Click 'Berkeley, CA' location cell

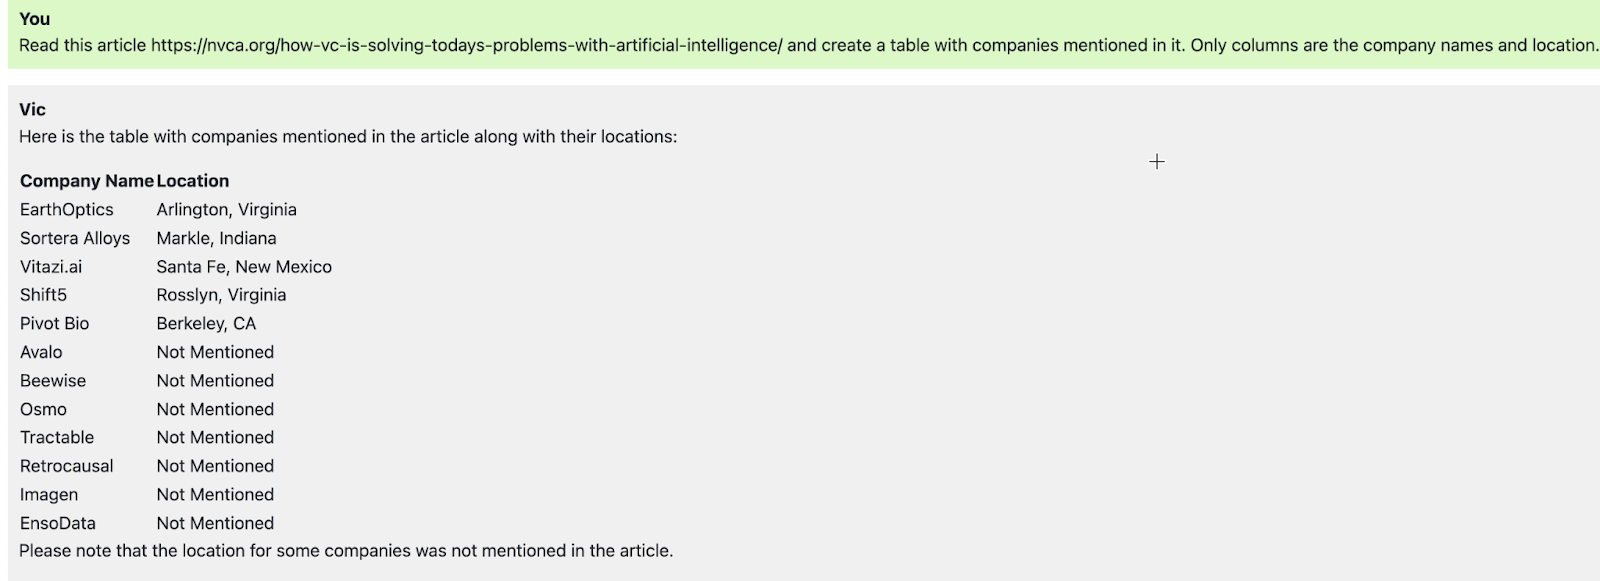(x=206, y=324)
